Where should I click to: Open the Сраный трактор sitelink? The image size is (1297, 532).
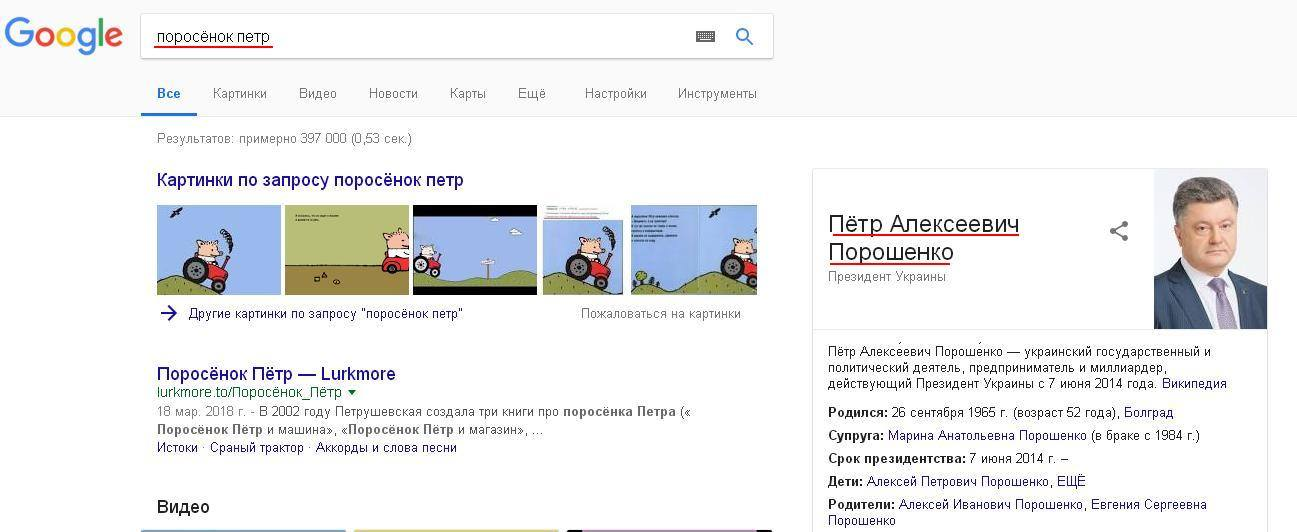pyautogui.click(x=257, y=447)
